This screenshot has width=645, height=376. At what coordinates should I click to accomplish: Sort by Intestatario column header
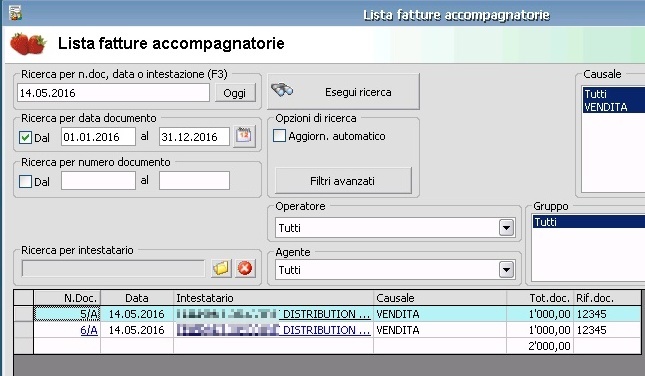tap(274, 298)
